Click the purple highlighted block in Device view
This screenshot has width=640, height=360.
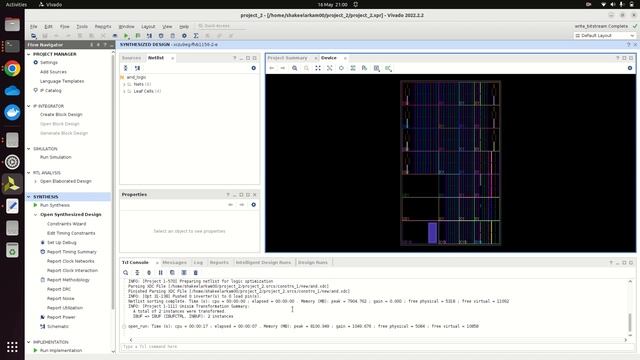click(432, 233)
